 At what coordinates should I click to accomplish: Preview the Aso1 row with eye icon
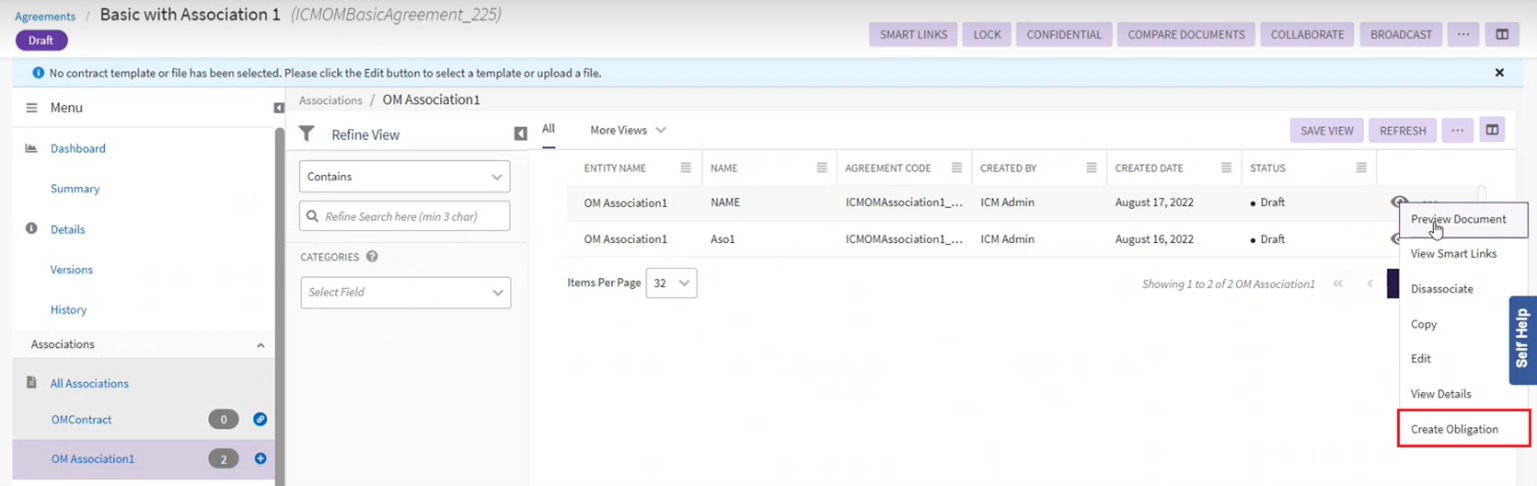click(x=1393, y=239)
